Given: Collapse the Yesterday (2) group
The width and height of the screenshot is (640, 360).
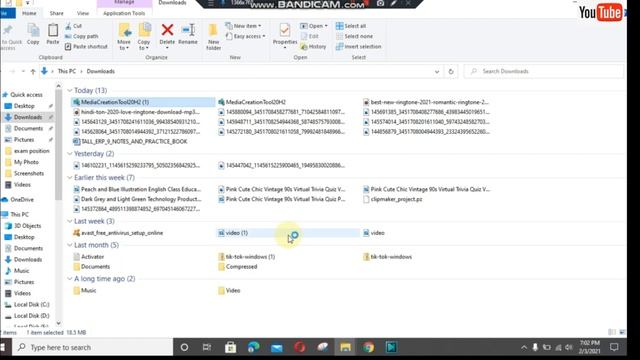Looking at the screenshot, I should [70, 153].
